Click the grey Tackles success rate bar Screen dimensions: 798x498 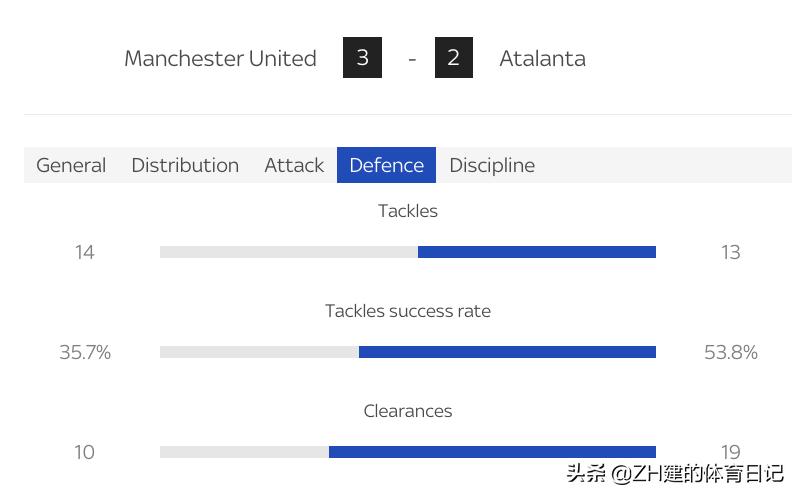click(x=259, y=352)
